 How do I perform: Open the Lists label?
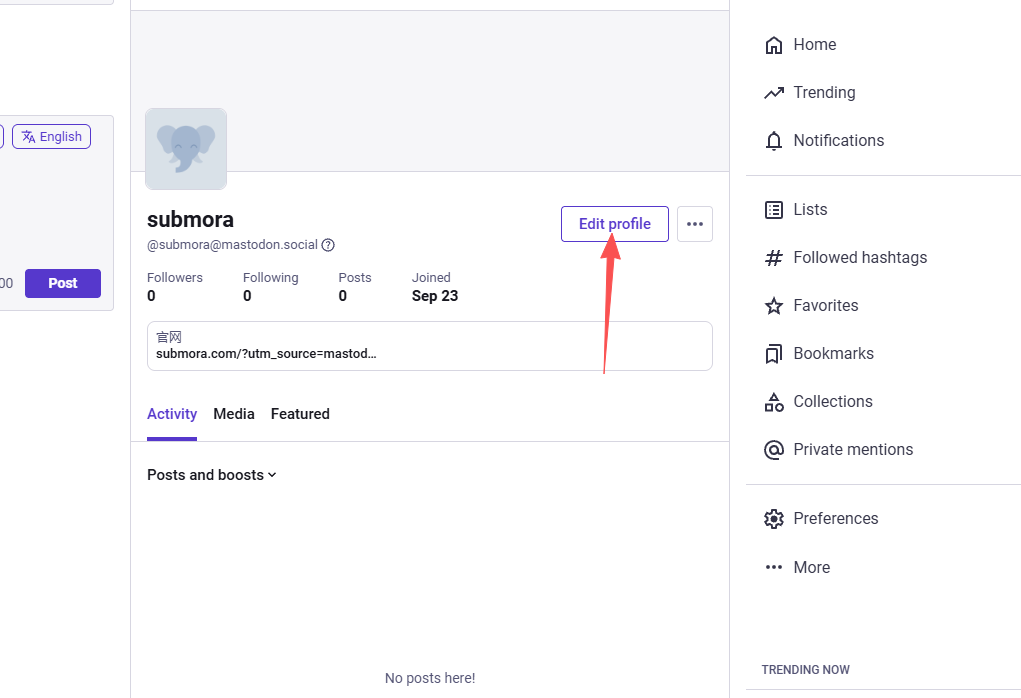(810, 210)
